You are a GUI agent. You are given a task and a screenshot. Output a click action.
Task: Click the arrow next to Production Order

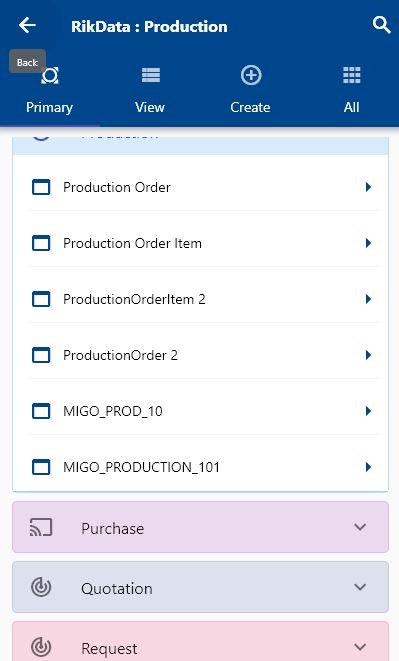click(x=368, y=187)
